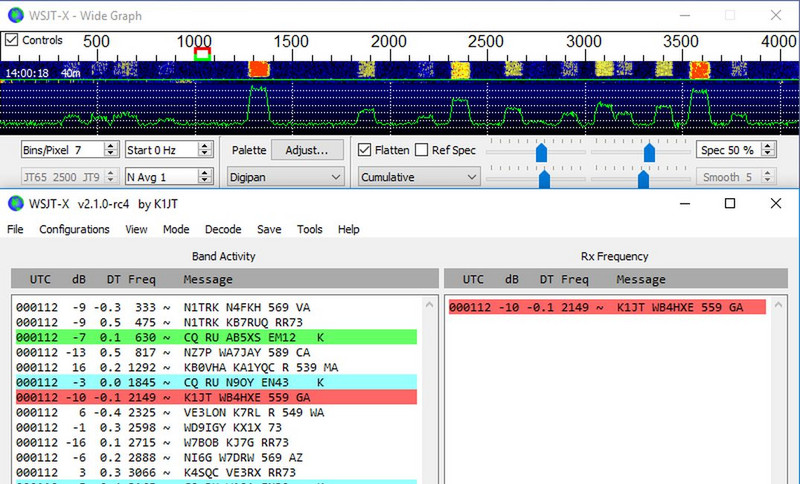Viewport: 800px width, 484px height.
Task: Minimize the WSJT-X main window
Action: tap(685, 203)
